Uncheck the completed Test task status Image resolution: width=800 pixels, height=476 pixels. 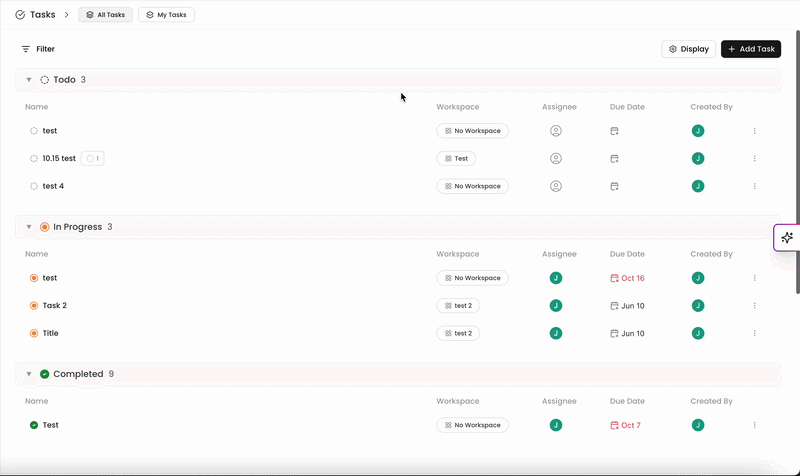34,425
